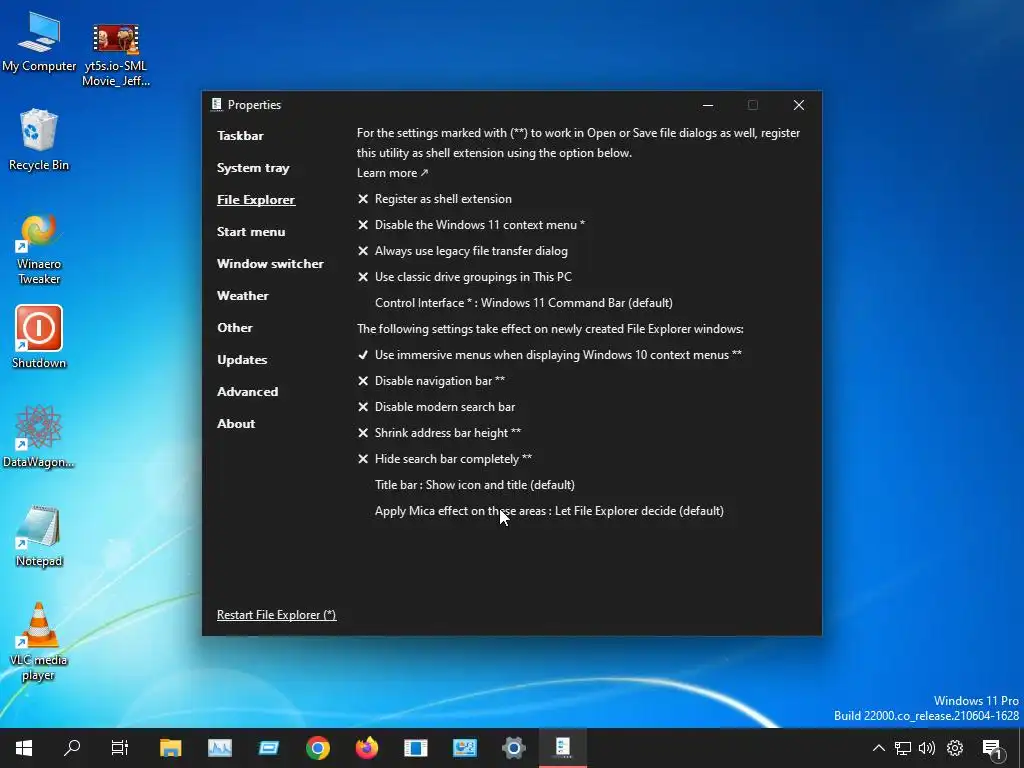The image size is (1024, 768).
Task: Toggle Disable the Windows 11 context menu
Action: tap(471, 225)
